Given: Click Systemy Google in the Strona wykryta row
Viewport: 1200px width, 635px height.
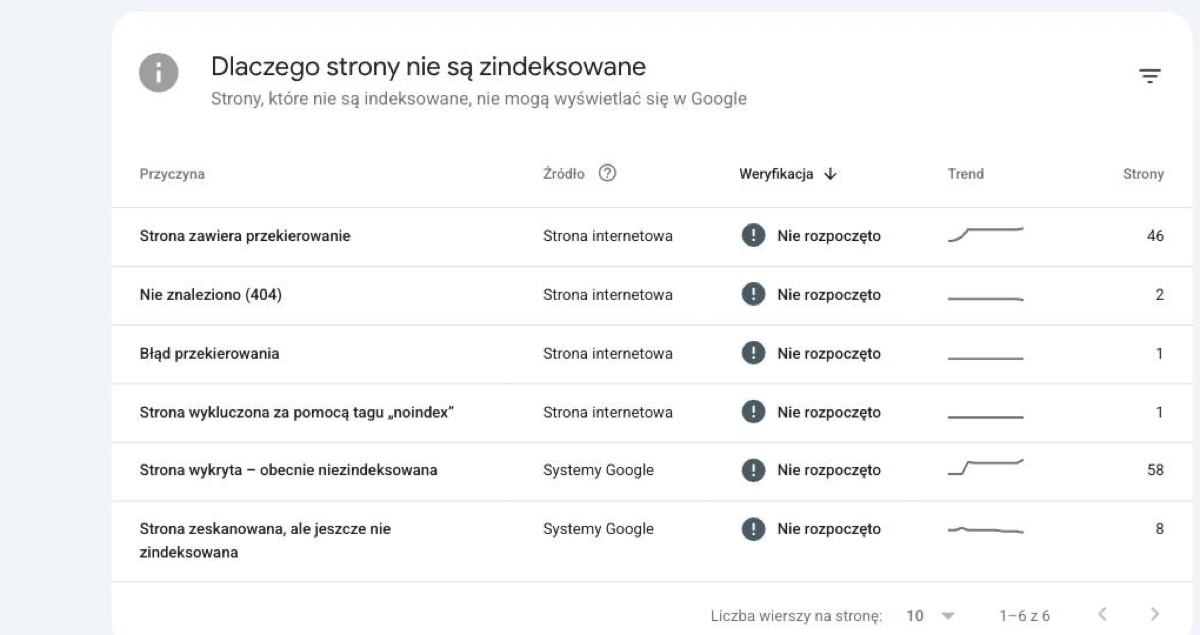Looking at the screenshot, I should 598,470.
